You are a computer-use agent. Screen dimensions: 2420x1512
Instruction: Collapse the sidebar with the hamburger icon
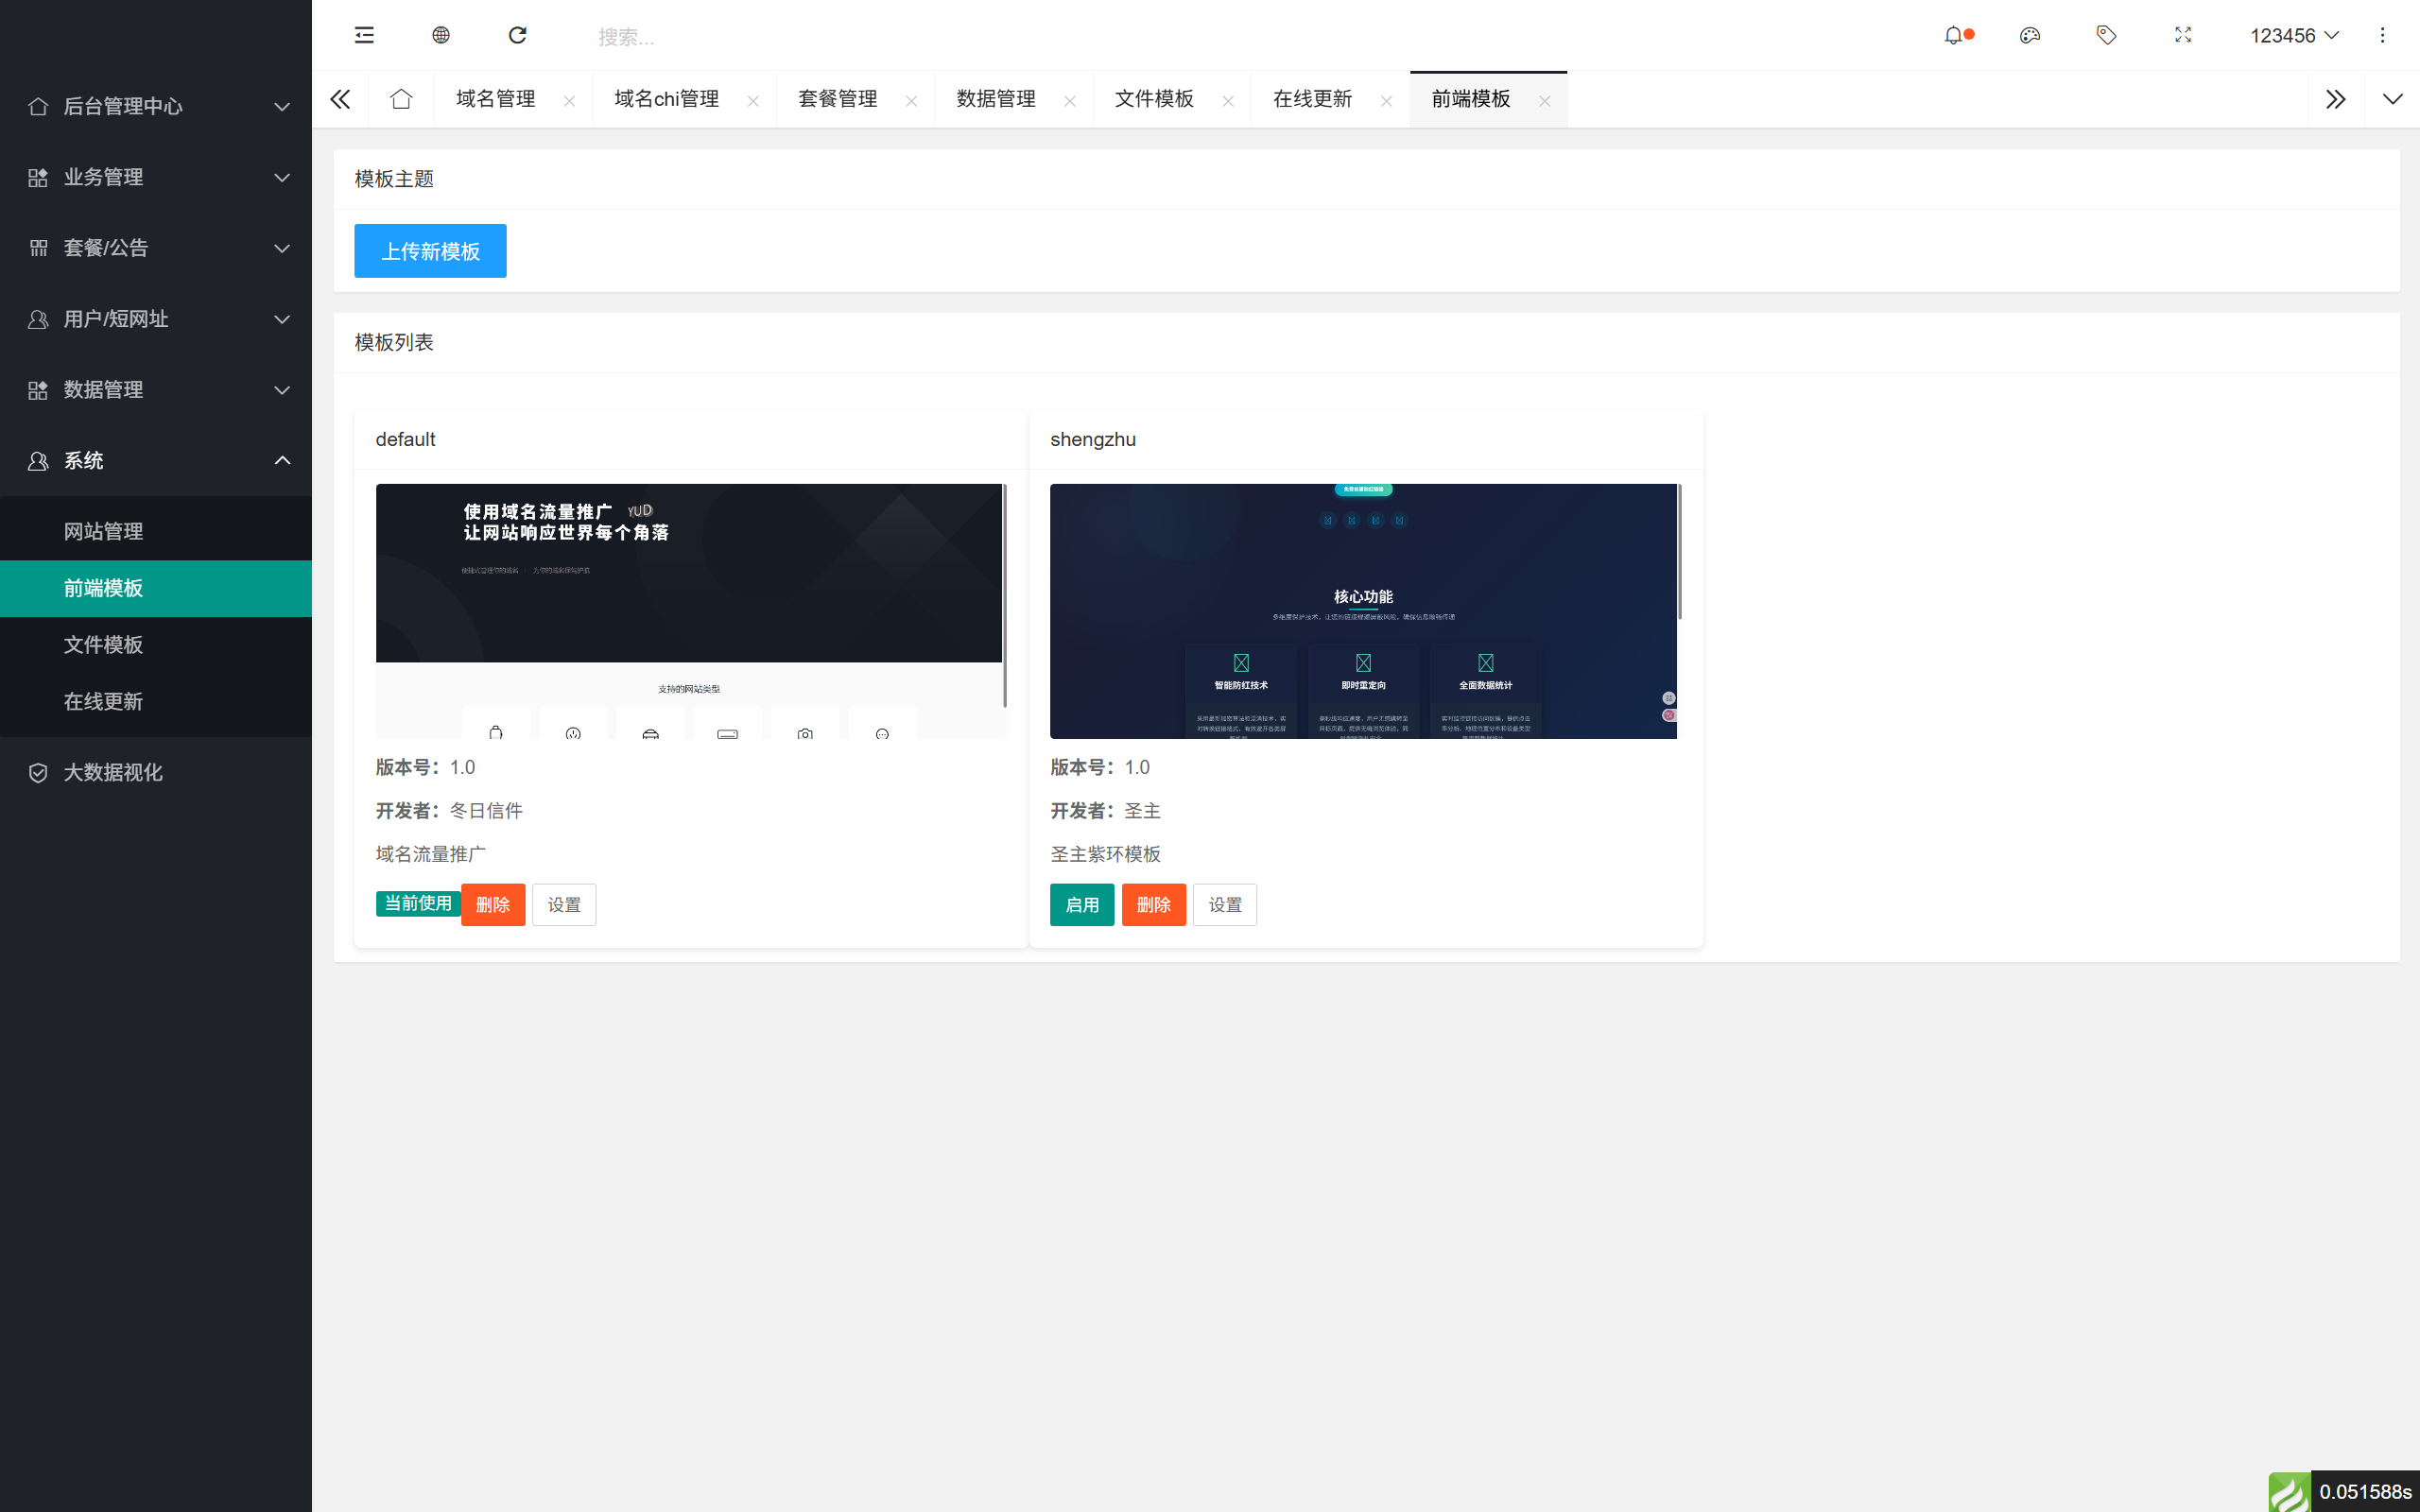363,35
